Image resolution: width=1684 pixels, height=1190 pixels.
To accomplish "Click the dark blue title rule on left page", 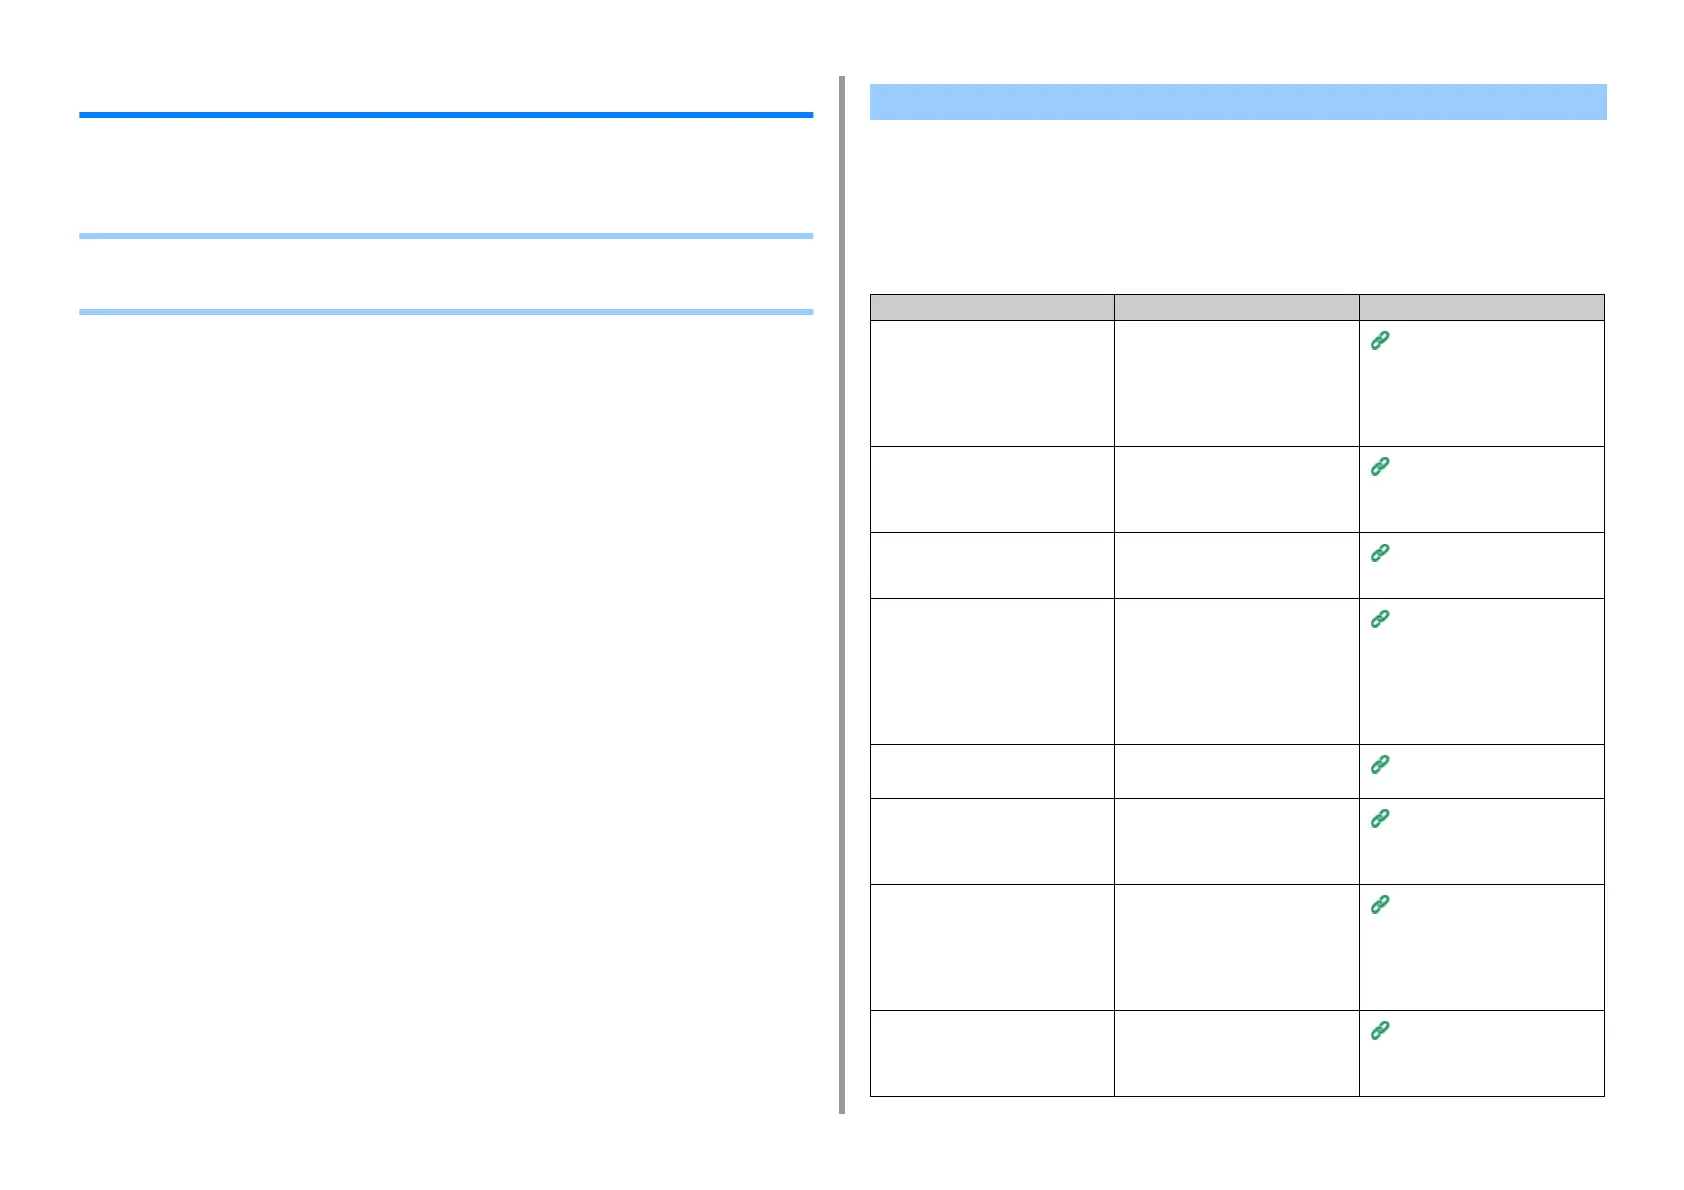I will tap(446, 115).
